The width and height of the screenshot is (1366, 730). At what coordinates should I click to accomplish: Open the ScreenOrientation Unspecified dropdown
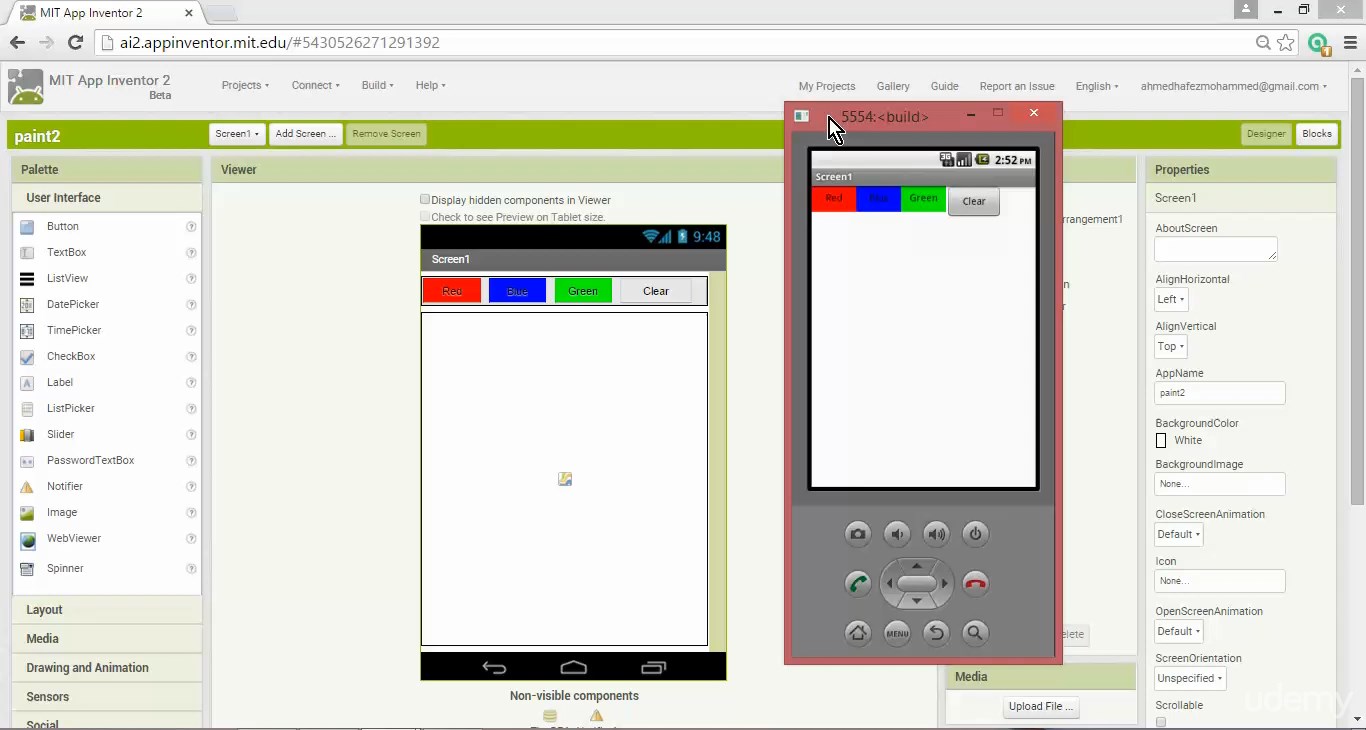[x=1190, y=678]
